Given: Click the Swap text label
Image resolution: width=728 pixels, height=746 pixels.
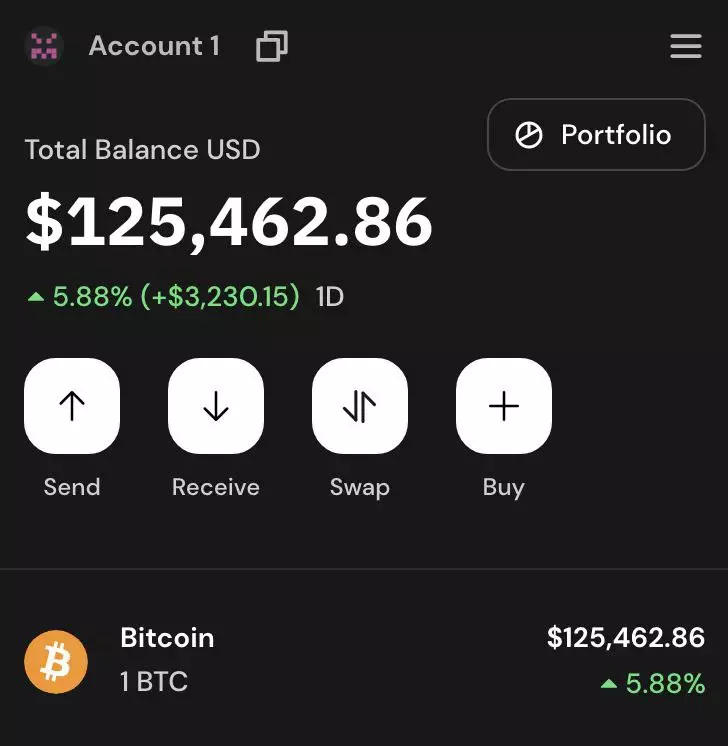Looking at the screenshot, I should pos(360,487).
